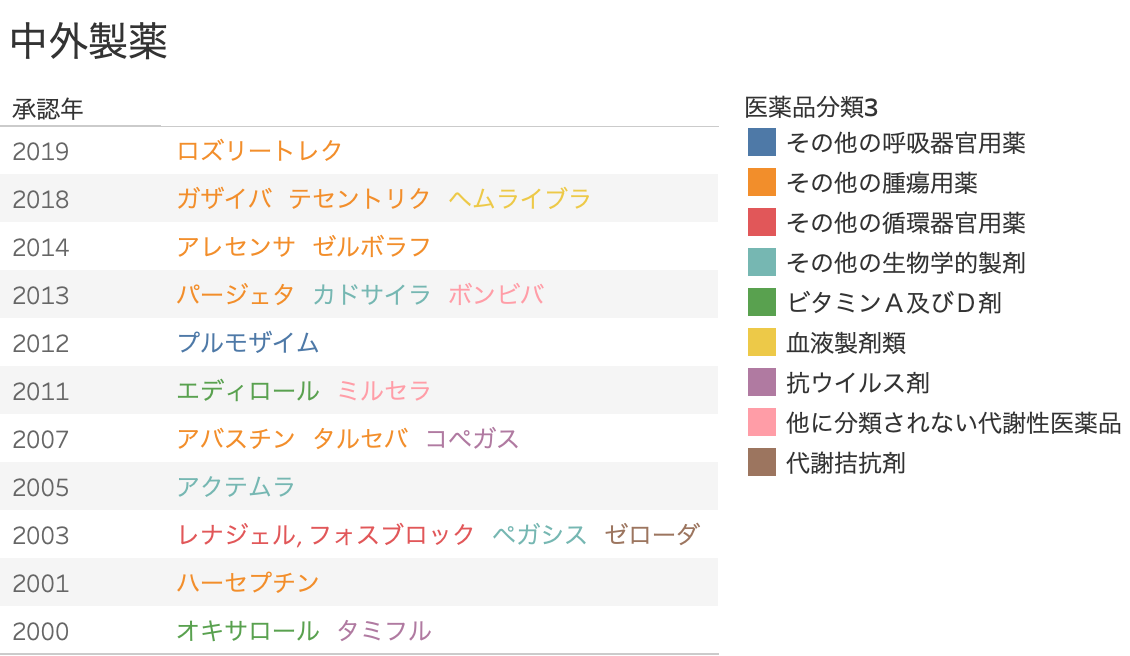Click the アクテムラ label in 2005
Viewport: 1130px width, 656px height.
pos(236,487)
